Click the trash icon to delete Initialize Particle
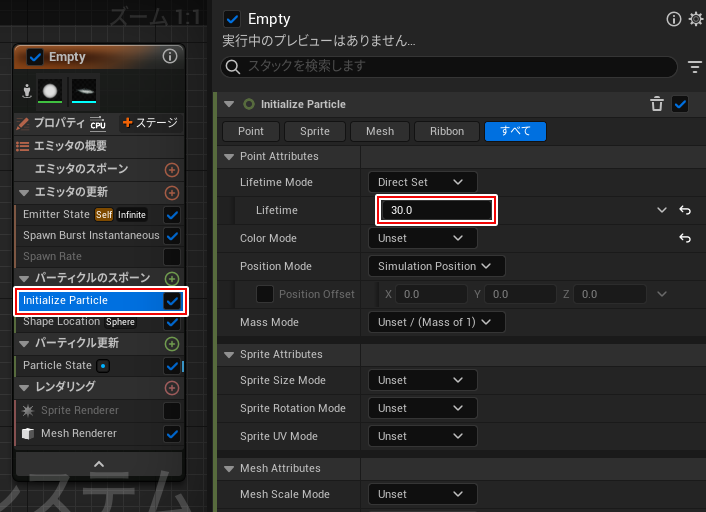The image size is (706, 512). pos(656,104)
